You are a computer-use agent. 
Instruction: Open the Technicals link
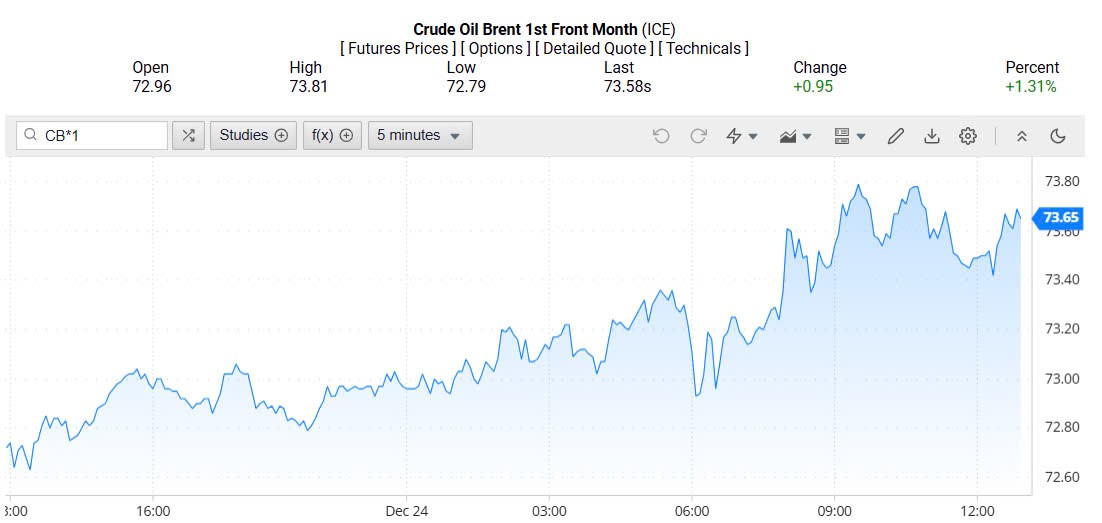click(704, 48)
